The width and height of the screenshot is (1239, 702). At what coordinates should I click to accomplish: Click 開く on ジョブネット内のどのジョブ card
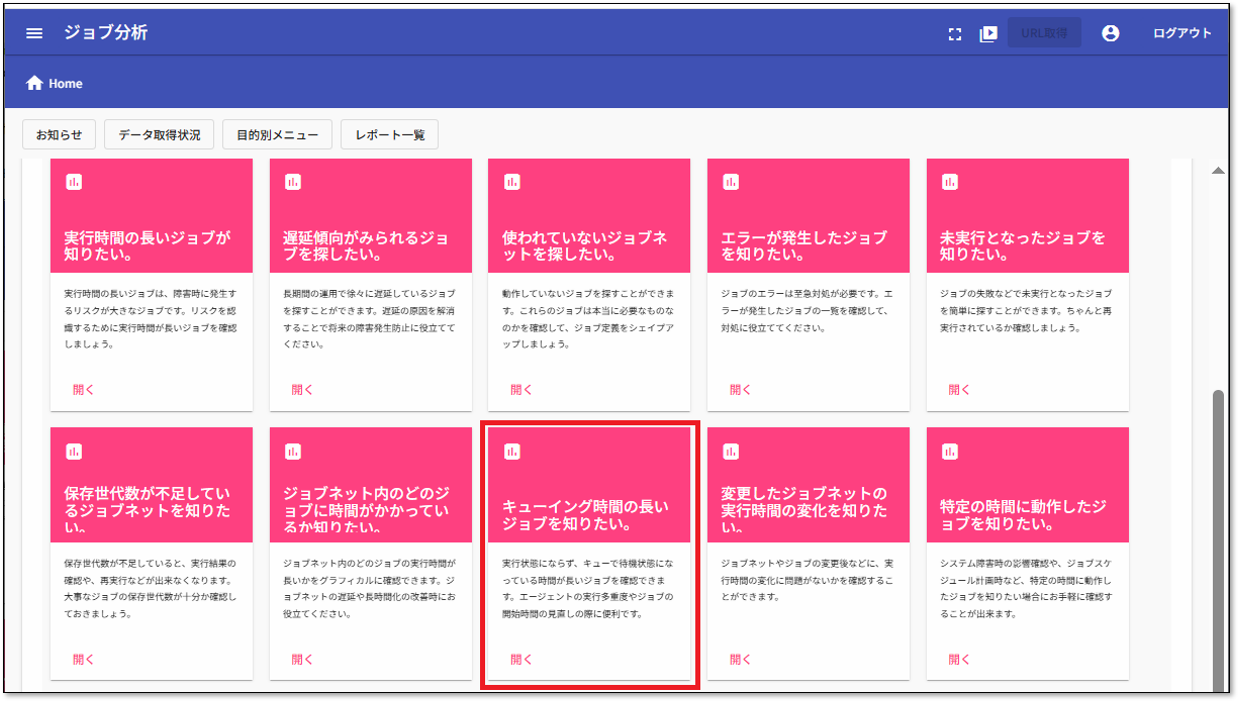(303, 660)
